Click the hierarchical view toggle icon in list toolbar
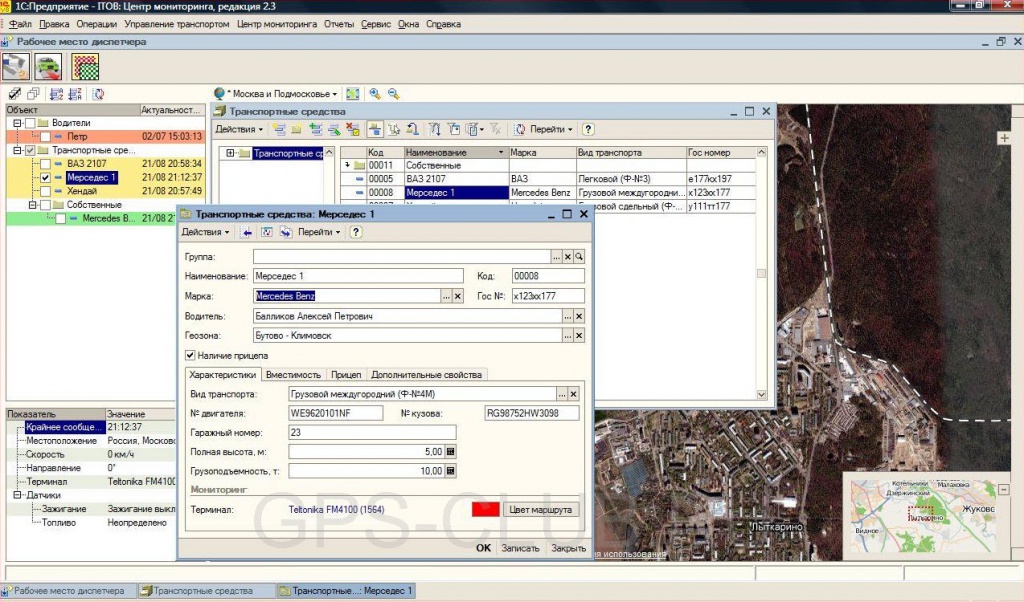 click(375, 129)
